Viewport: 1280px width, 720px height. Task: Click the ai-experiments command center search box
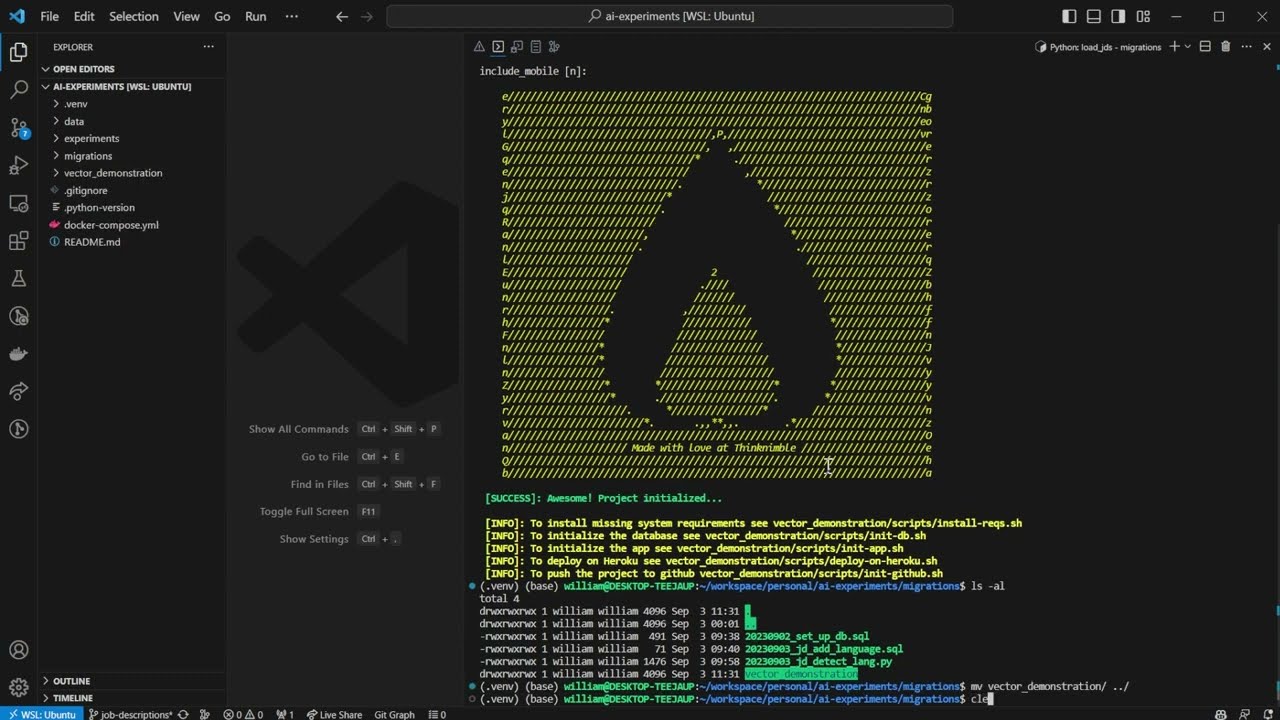[669, 16]
